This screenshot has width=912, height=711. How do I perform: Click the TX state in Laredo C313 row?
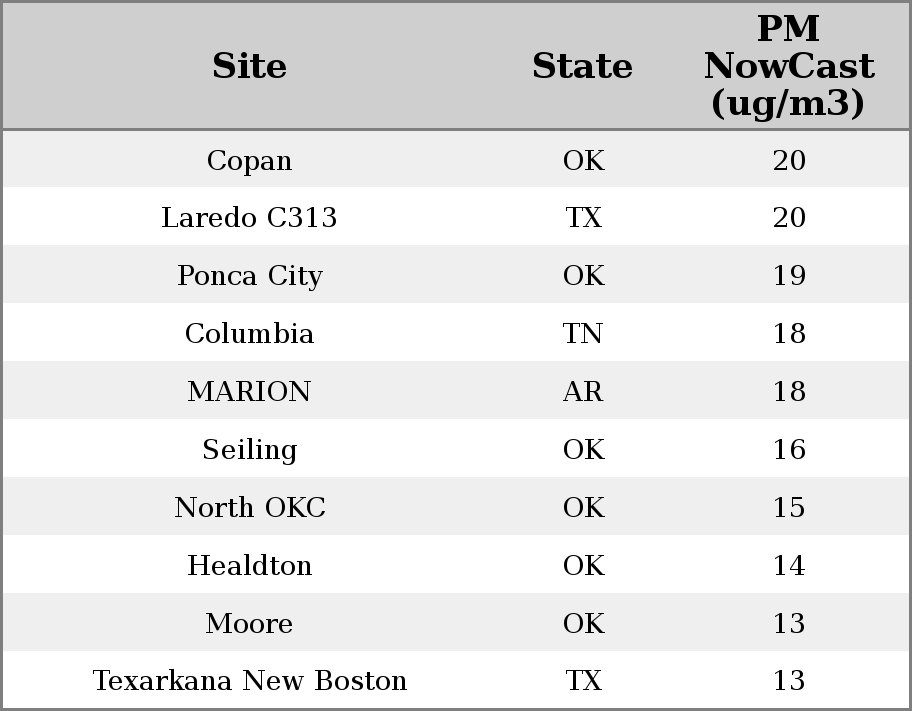point(583,218)
